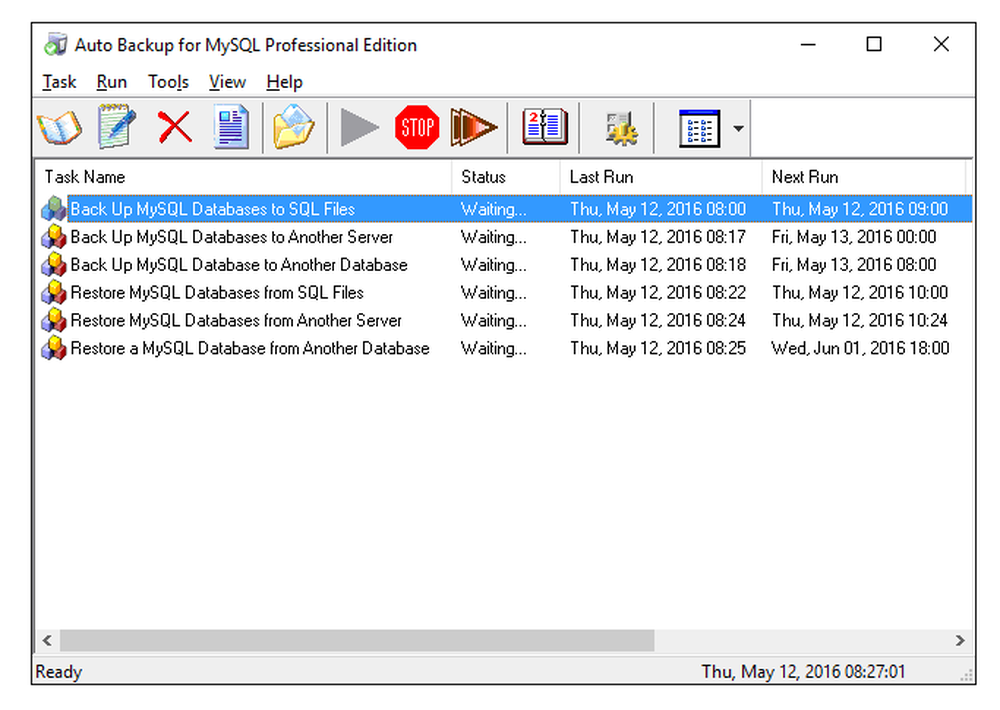Screen dimensions: 1000x710
Task: Click the New Task open-book icon
Action: coord(59,128)
